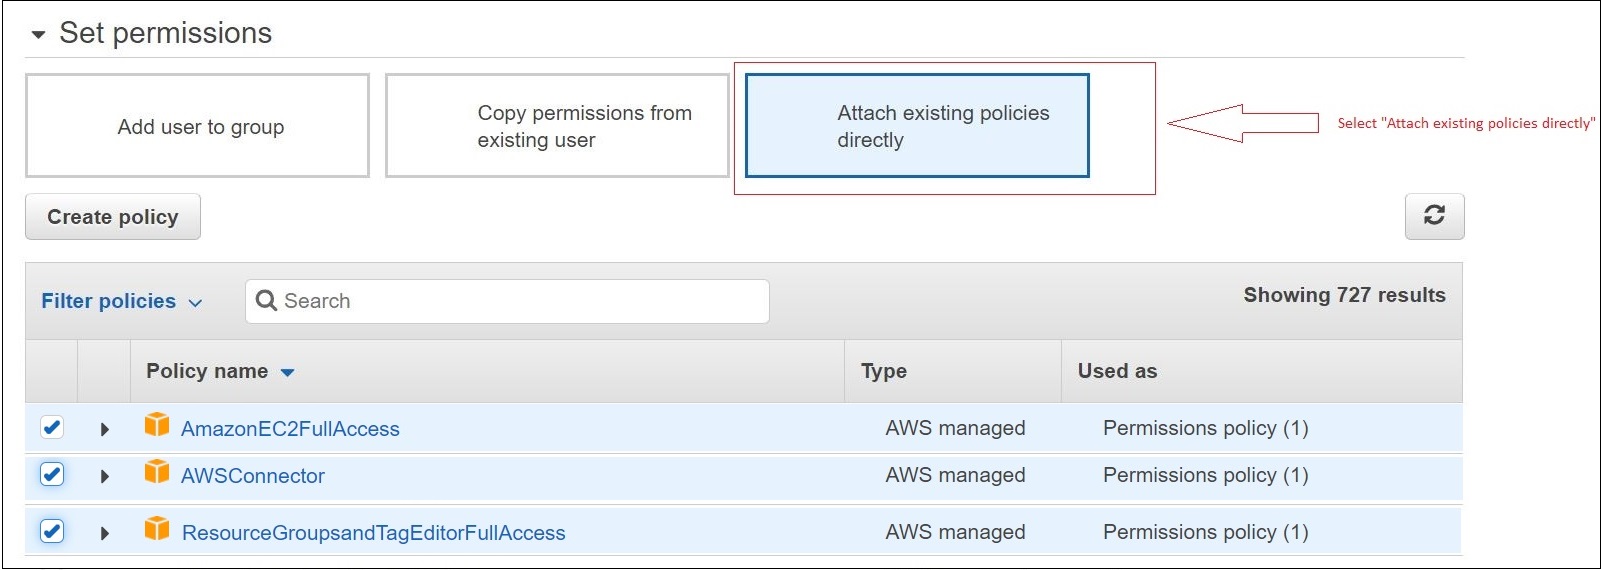Click the ResourceGroupsandTagEditorFullAccess policy cube icon
Image resolution: width=1602 pixels, height=570 pixels.
(157, 529)
